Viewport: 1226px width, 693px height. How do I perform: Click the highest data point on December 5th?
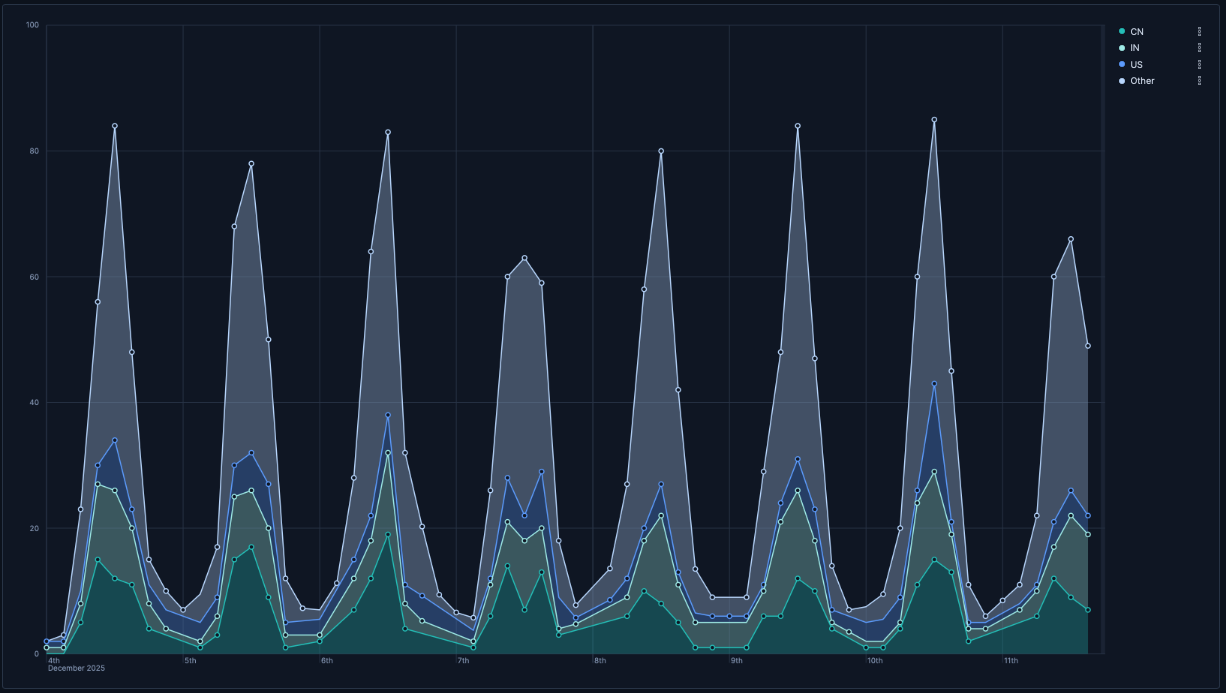click(x=251, y=164)
